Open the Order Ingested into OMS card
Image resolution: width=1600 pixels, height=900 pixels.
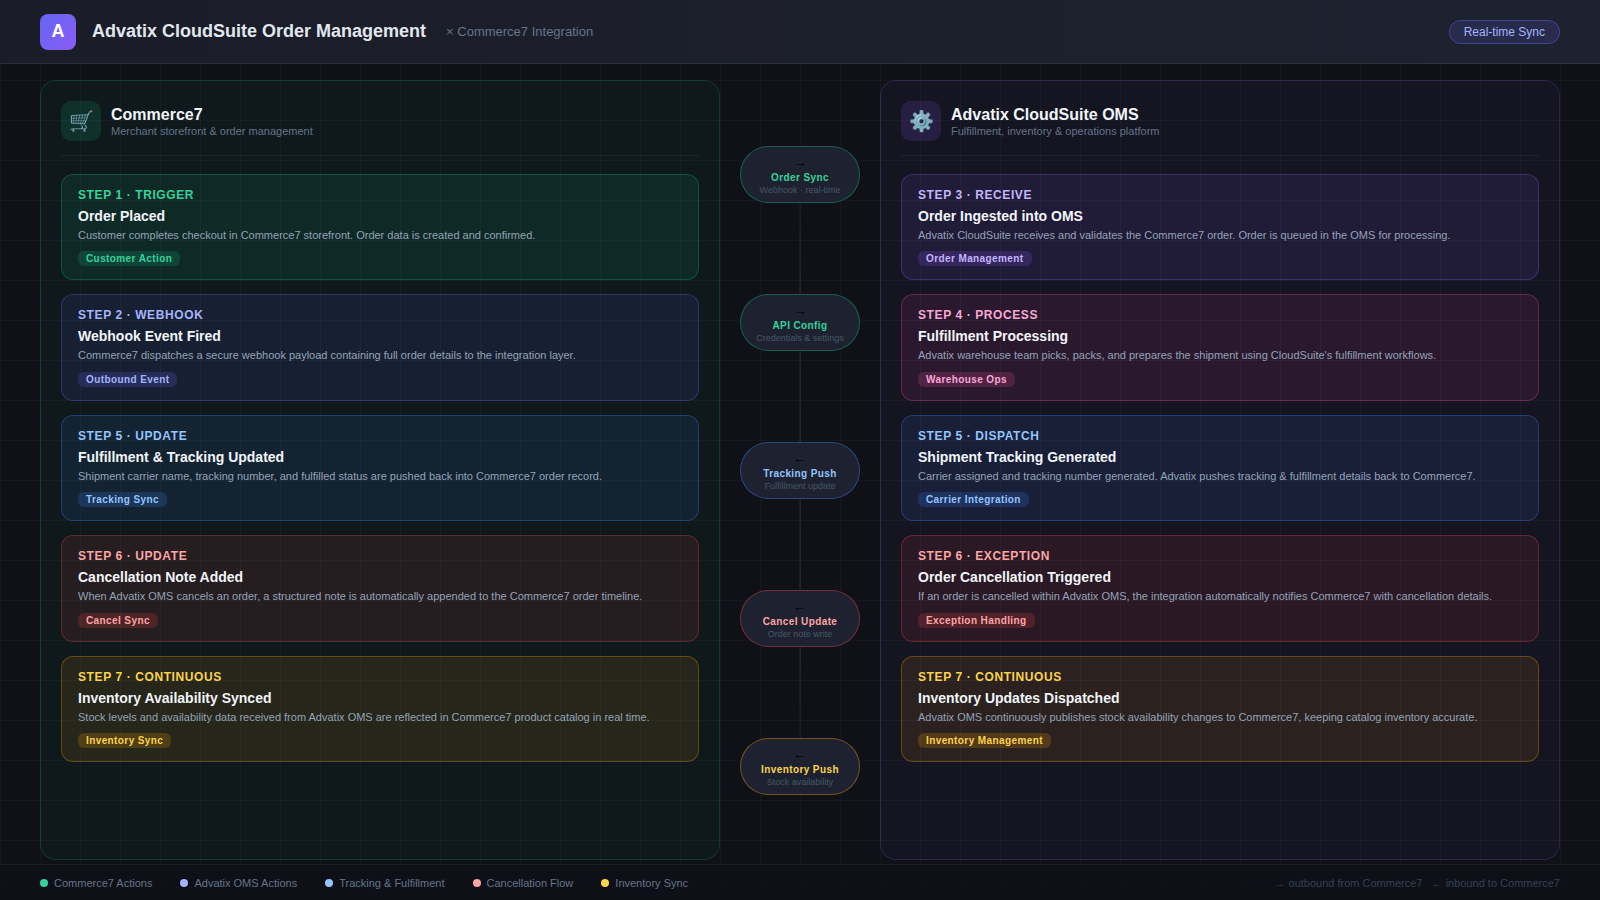[1220, 227]
